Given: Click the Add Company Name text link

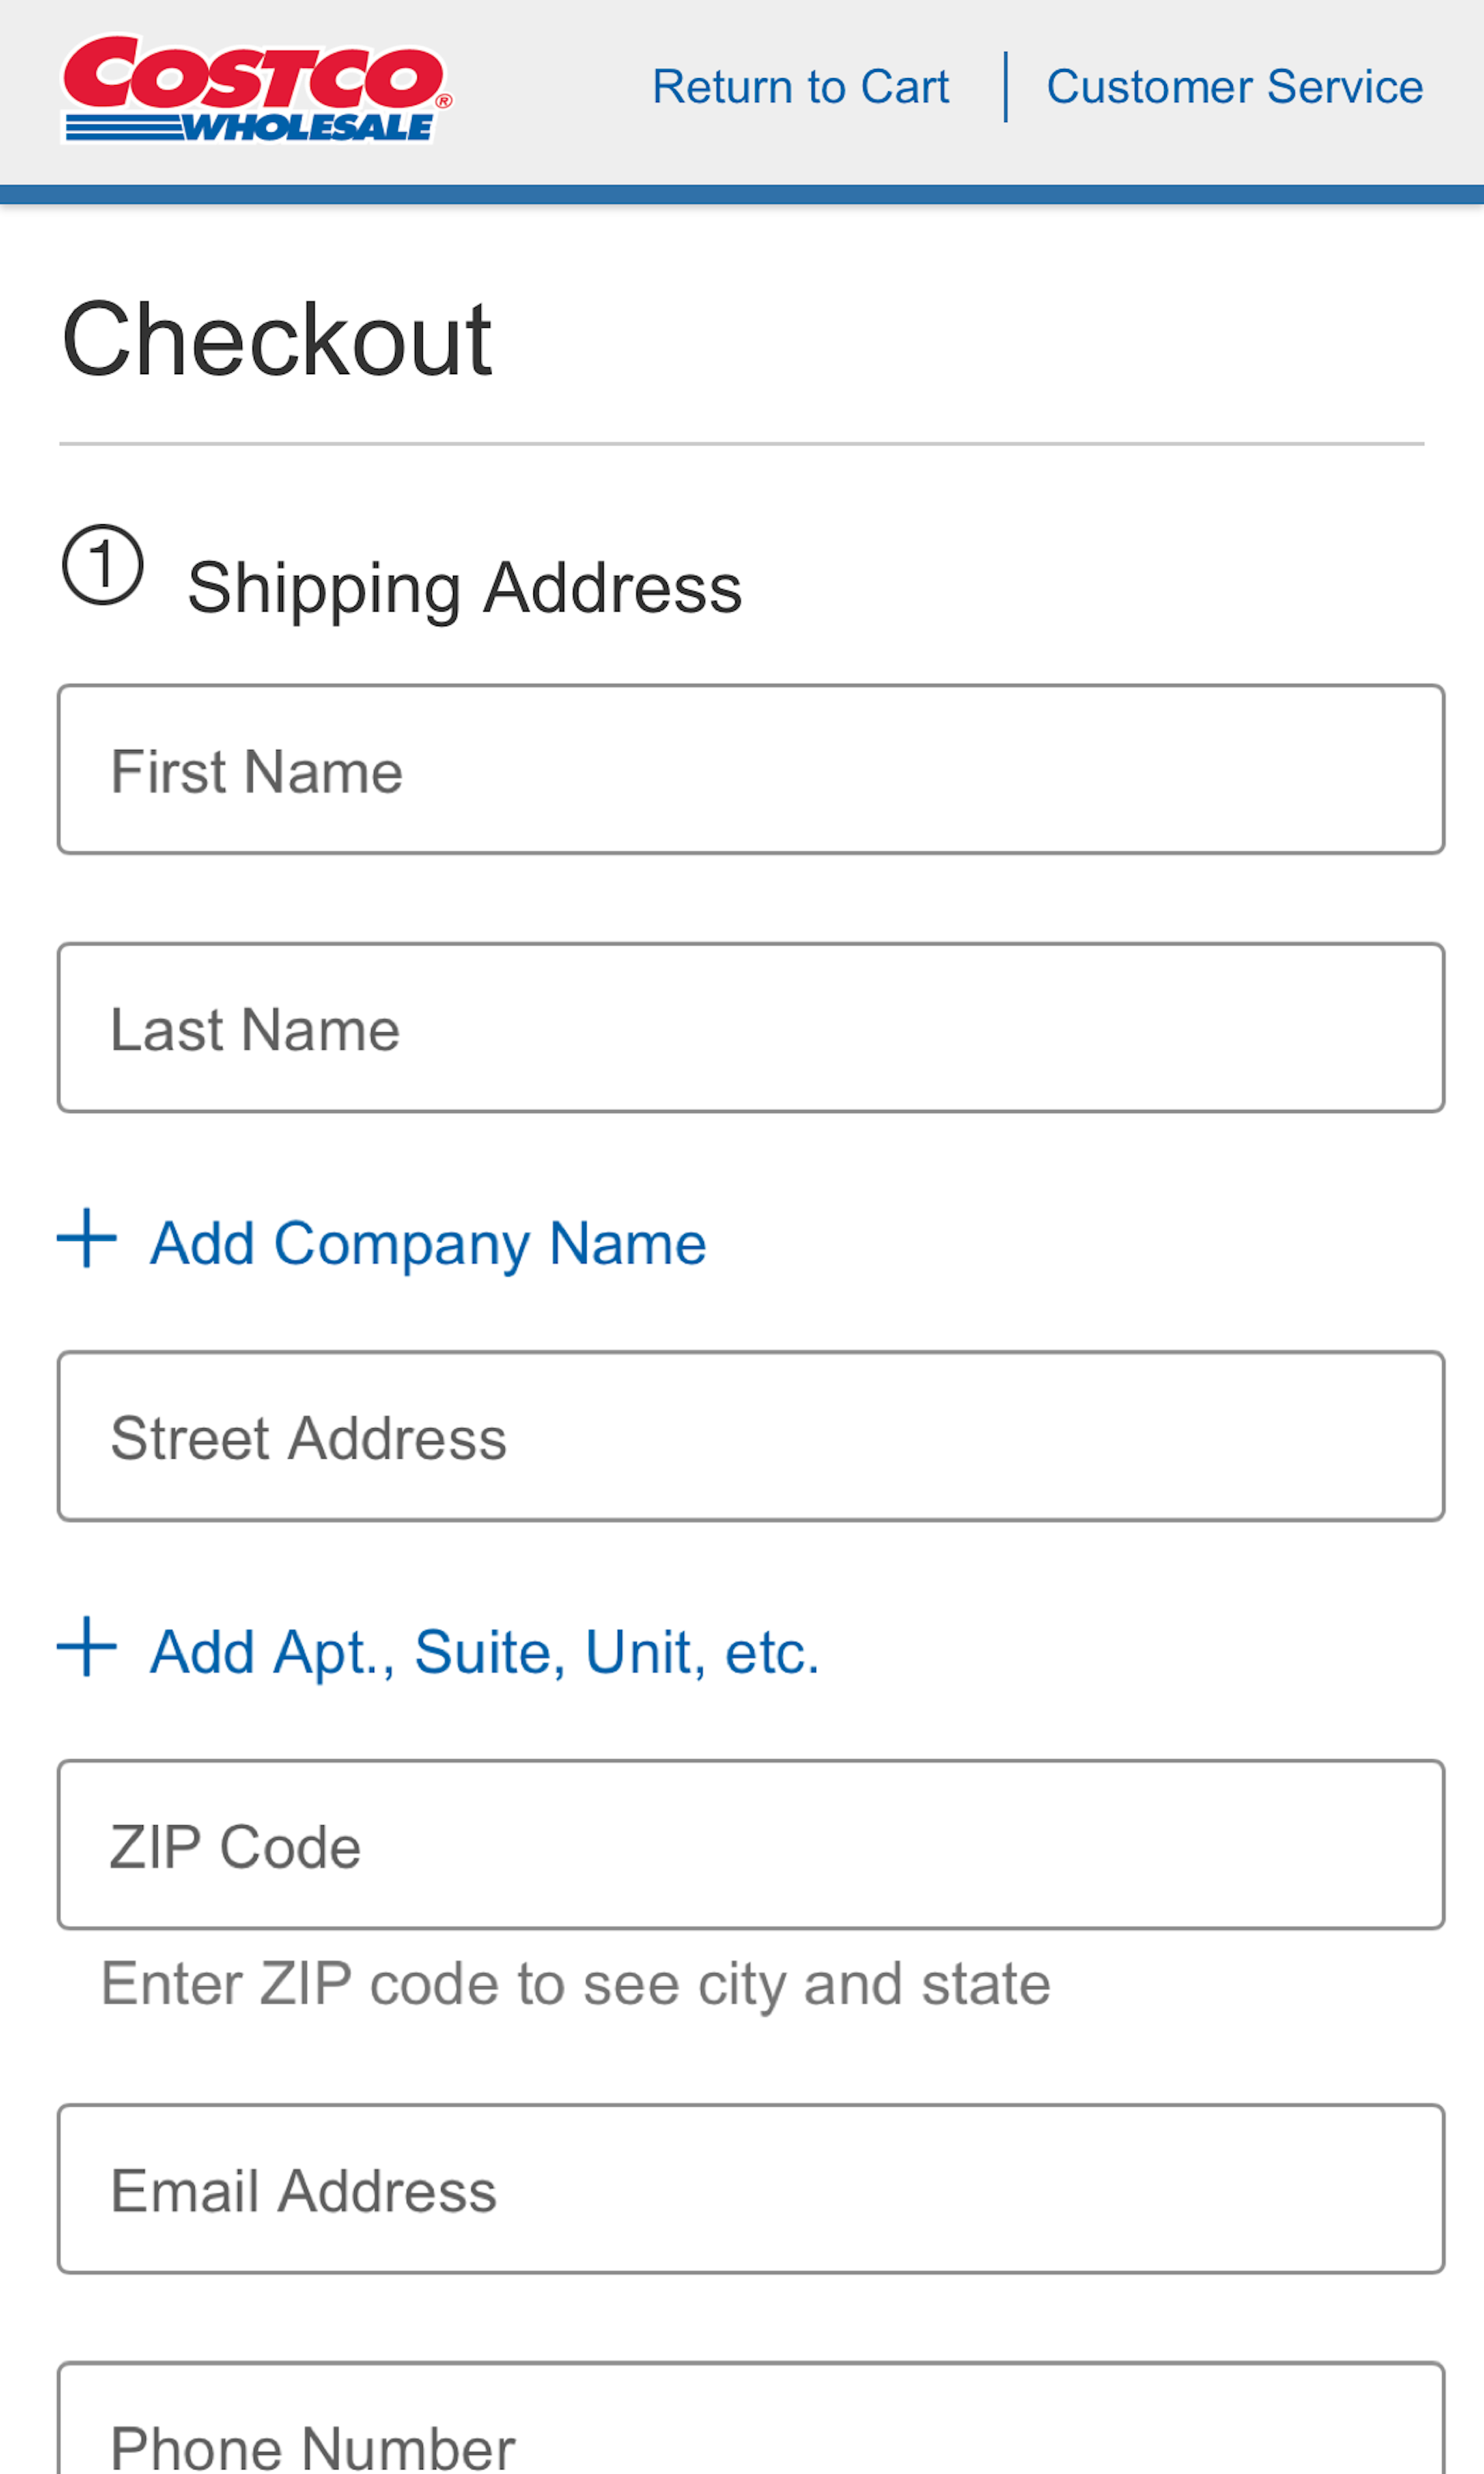Looking at the screenshot, I should click(x=428, y=1242).
